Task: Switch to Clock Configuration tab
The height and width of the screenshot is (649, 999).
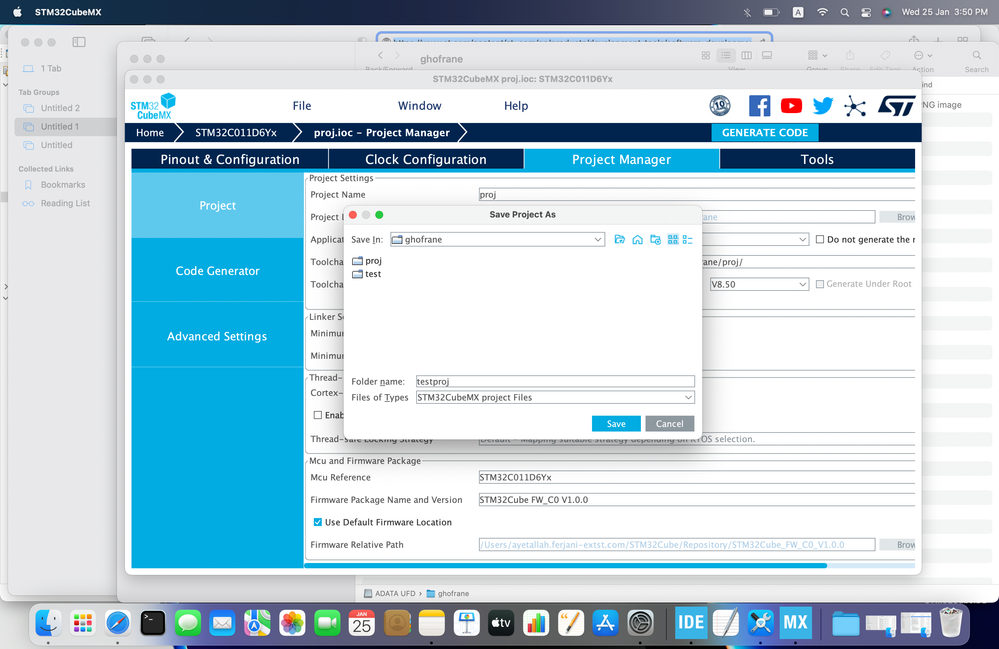Action: [426, 159]
